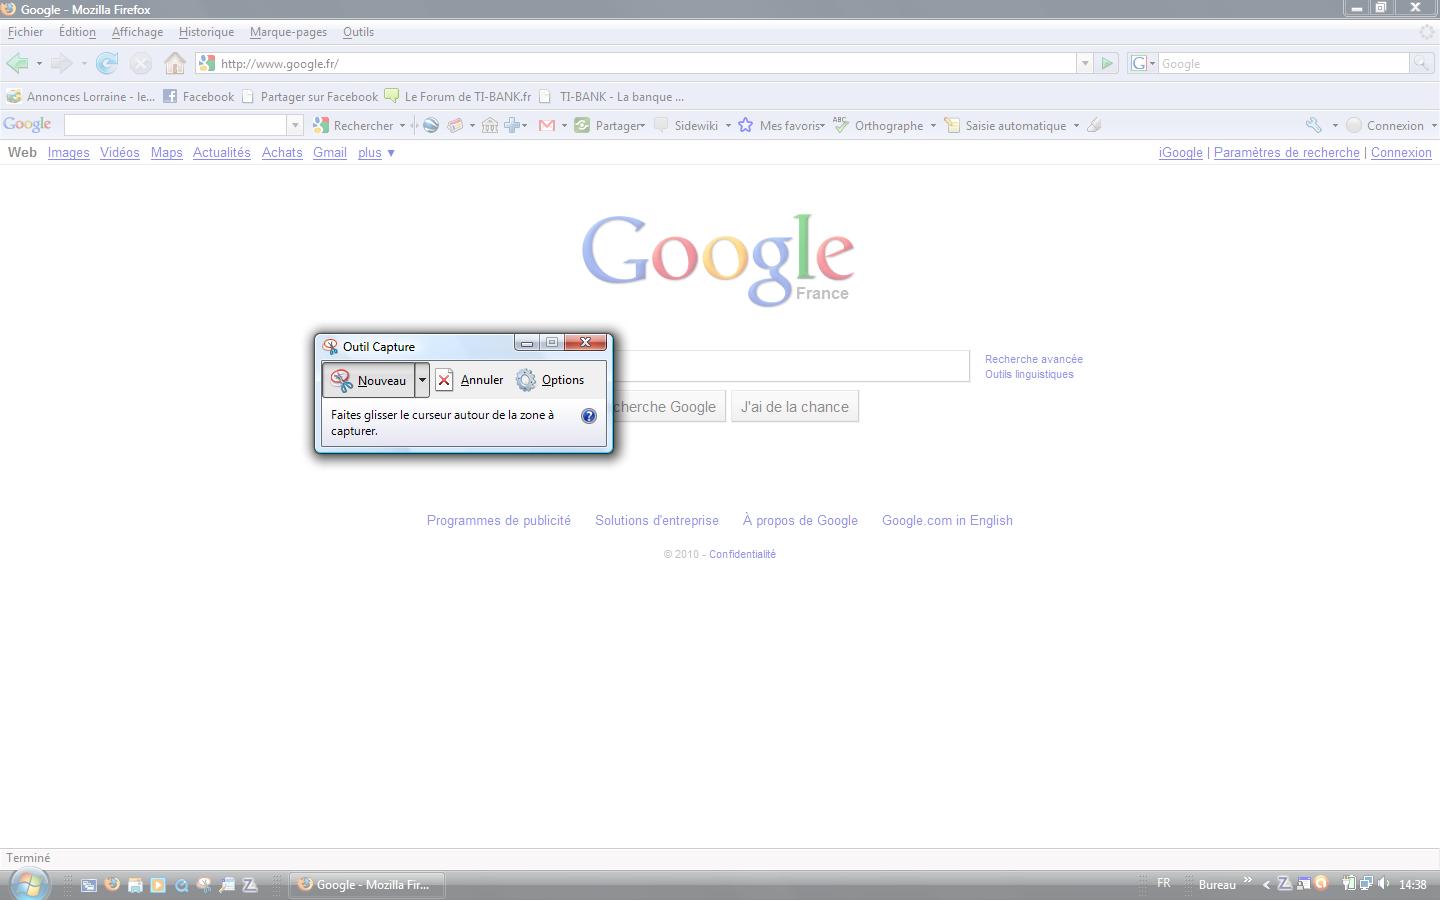This screenshot has height=900, width=1440.
Task: Open the iGoogle link
Action: tap(1180, 153)
